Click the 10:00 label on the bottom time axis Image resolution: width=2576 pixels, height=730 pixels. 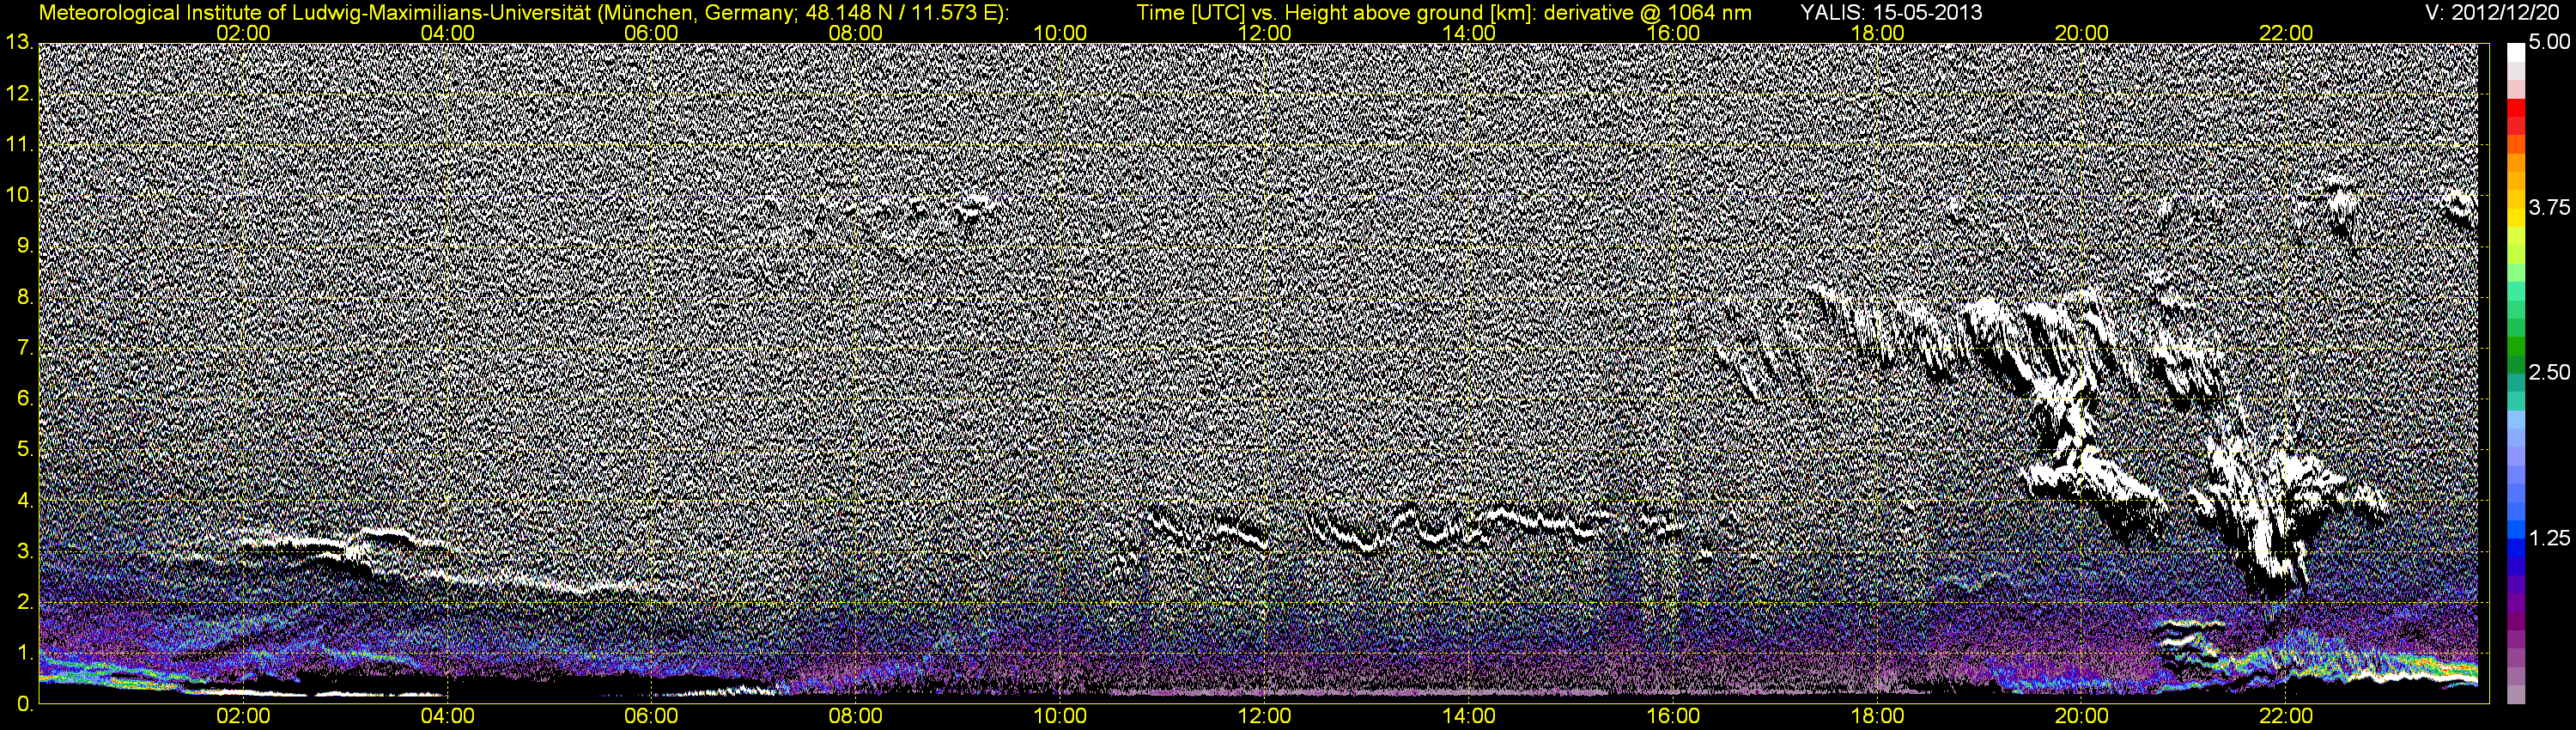tap(1060, 717)
